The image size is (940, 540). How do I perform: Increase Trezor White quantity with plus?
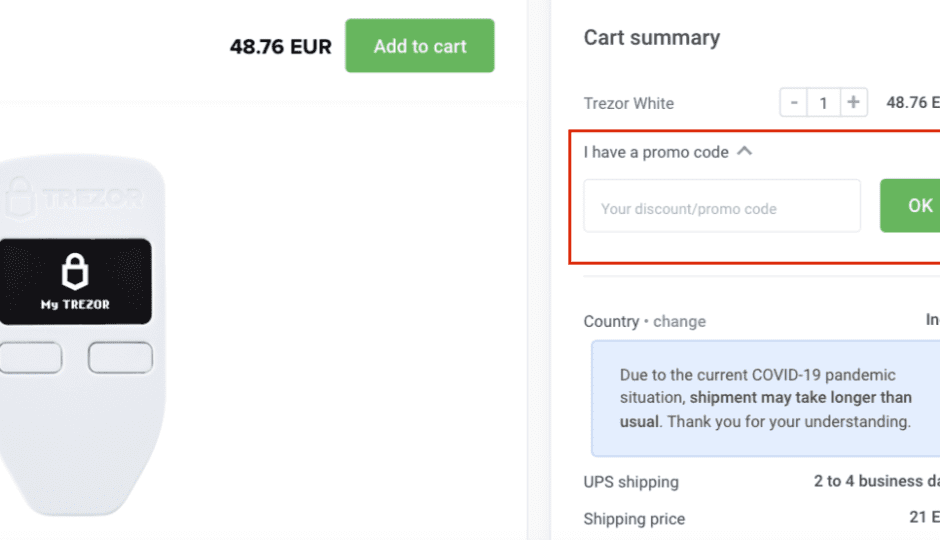coord(853,102)
